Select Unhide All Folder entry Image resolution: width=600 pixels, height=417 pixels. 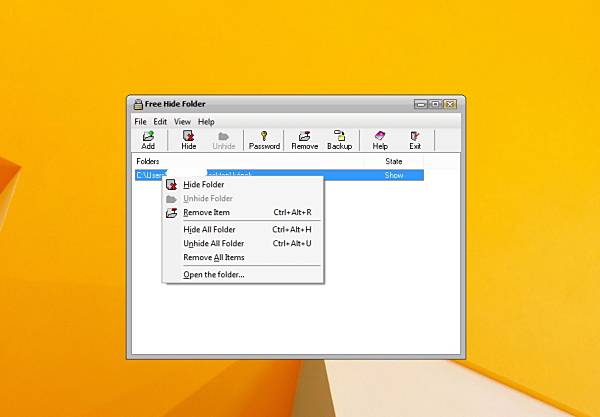click(243, 243)
